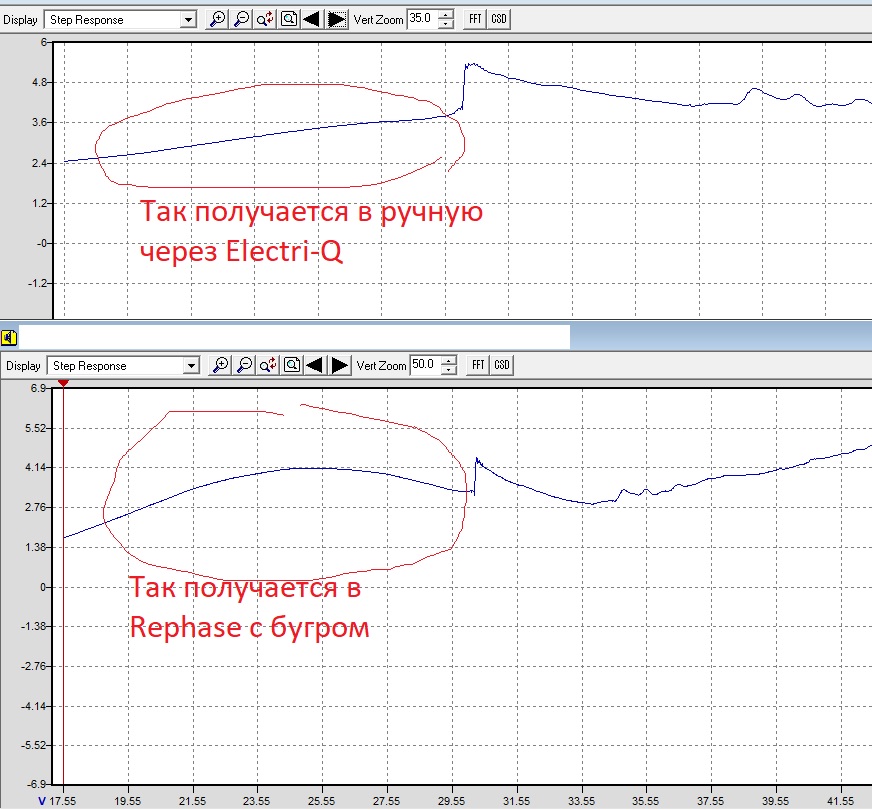This screenshot has width=872, height=810.
Task: Decrease the lower Vert Zoom value
Action: pos(449,370)
